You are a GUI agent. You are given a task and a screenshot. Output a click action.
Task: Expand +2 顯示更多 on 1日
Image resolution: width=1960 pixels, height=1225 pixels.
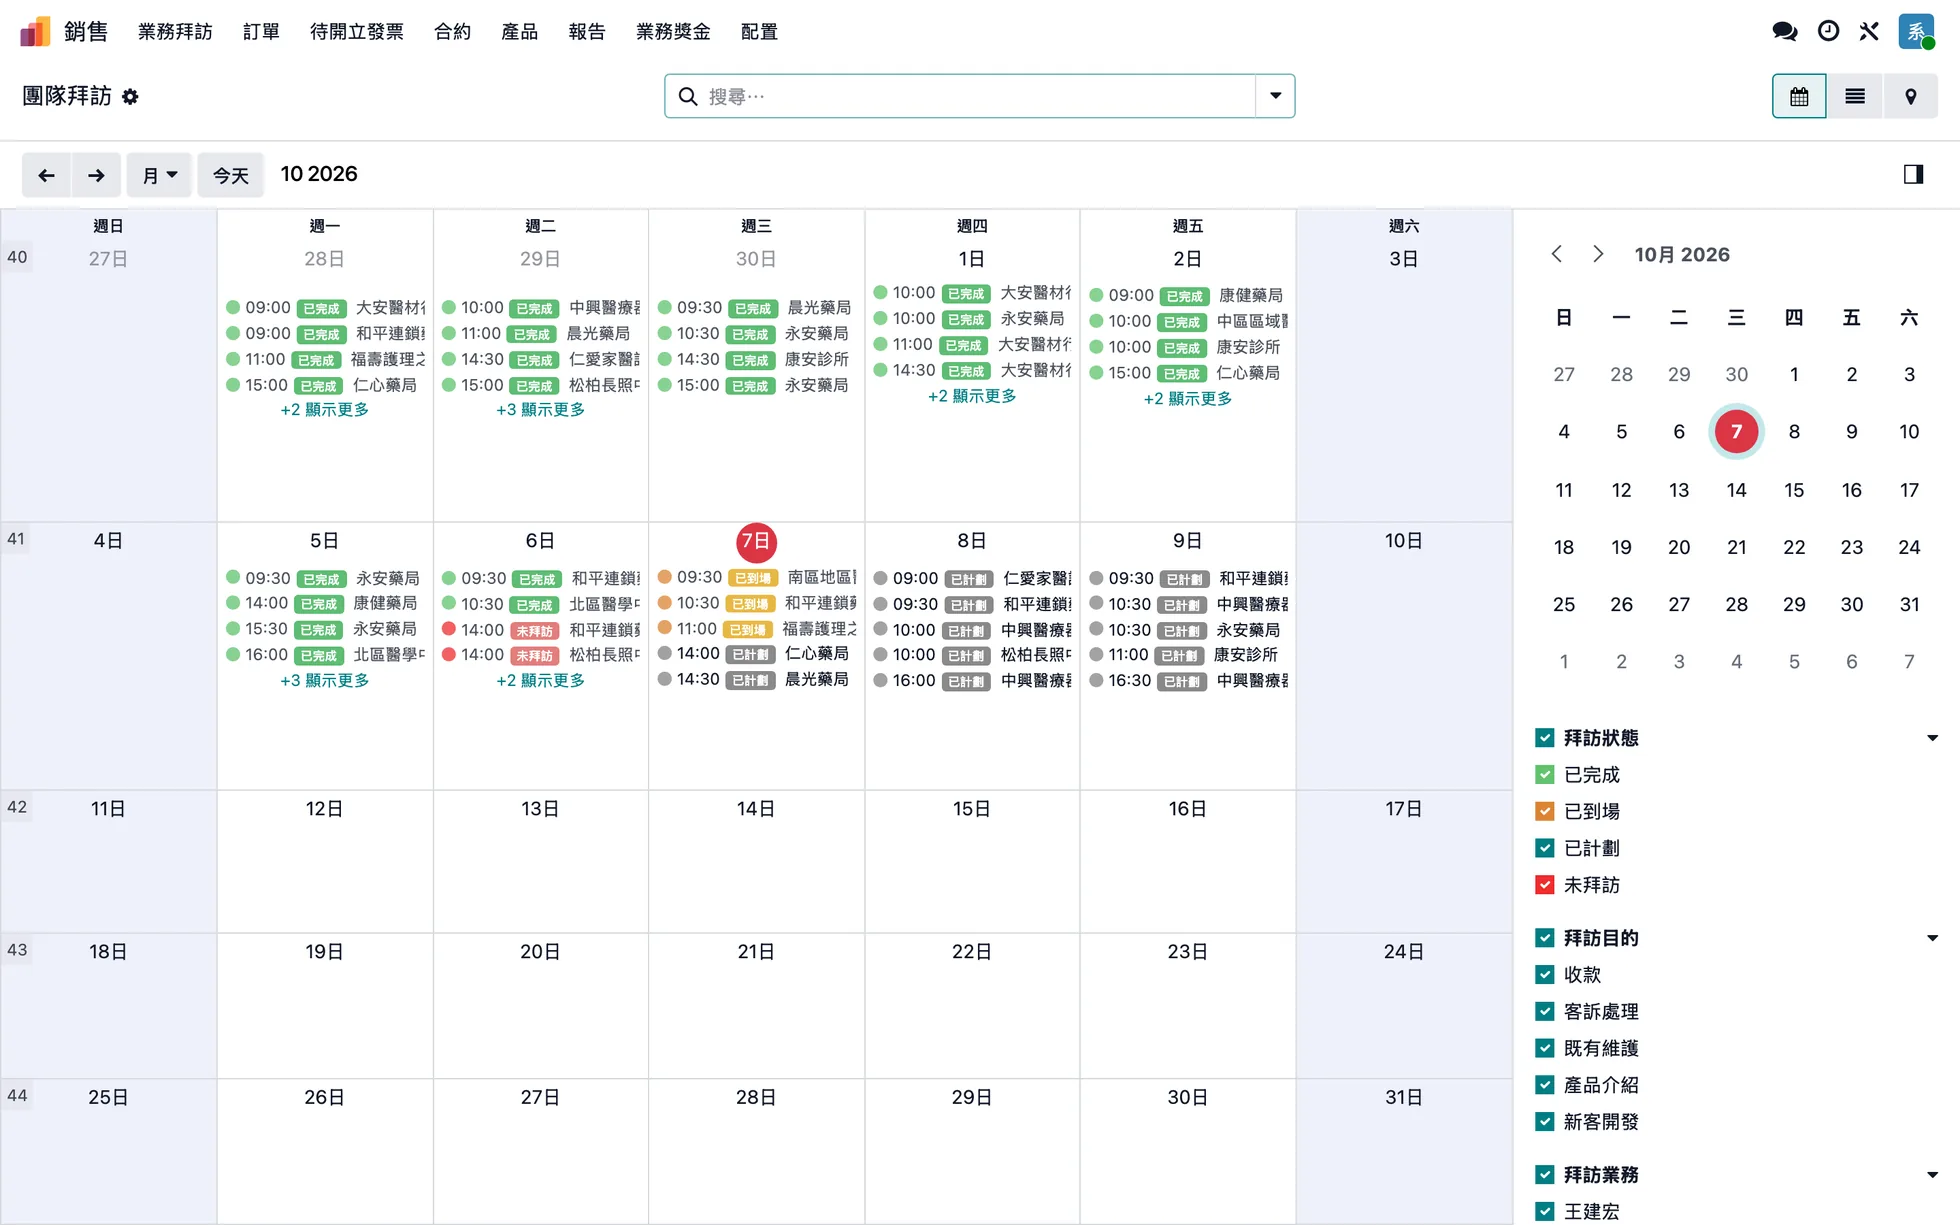(x=972, y=396)
